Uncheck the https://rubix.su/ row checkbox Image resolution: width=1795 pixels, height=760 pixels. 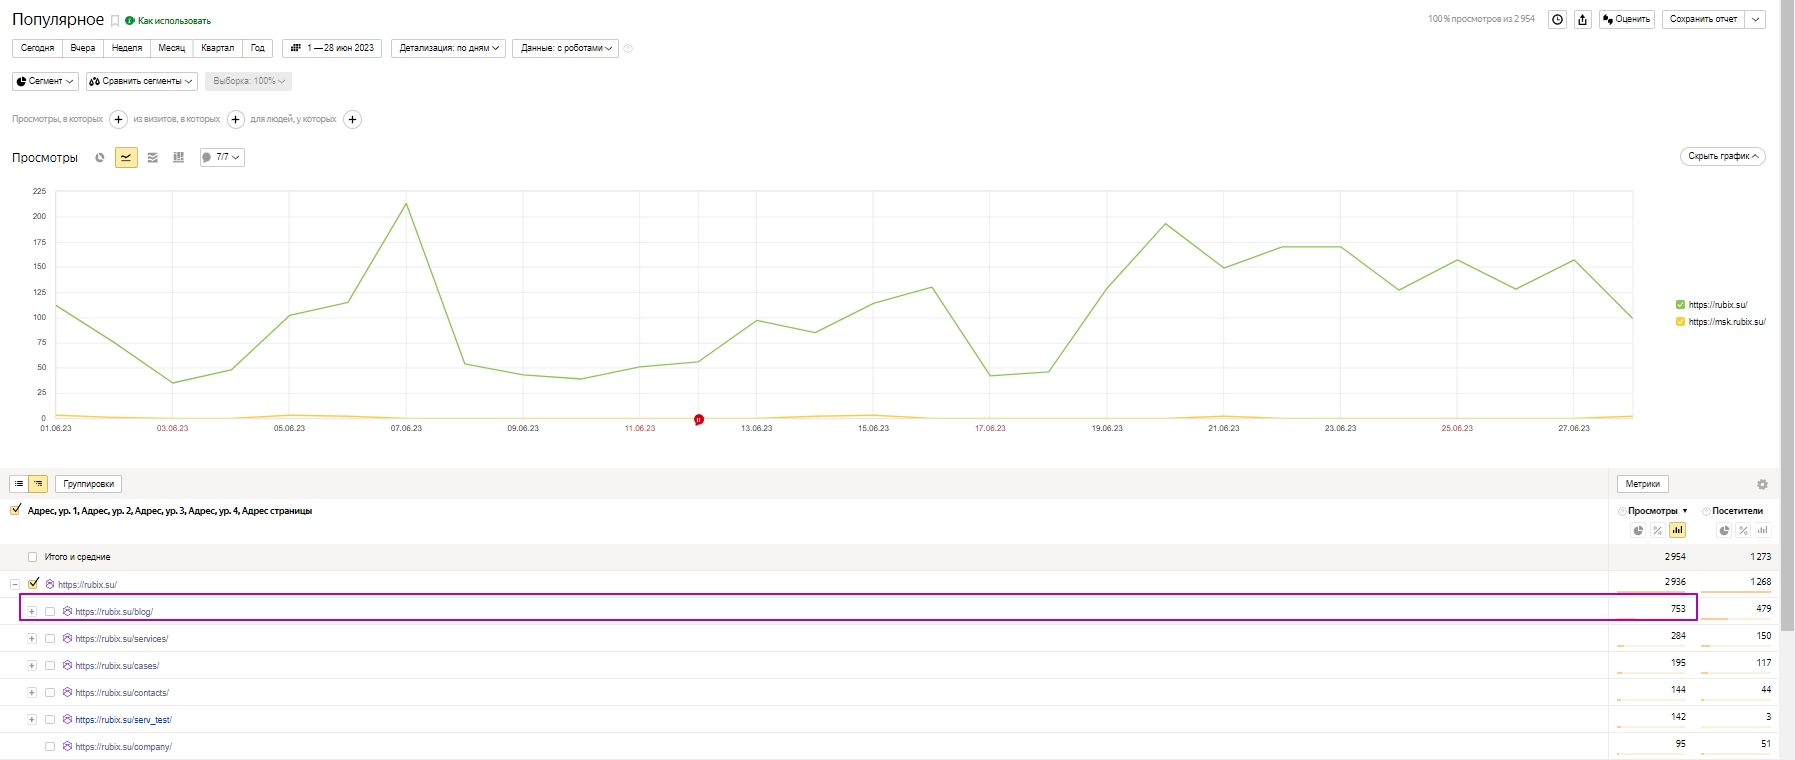[x=34, y=584]
